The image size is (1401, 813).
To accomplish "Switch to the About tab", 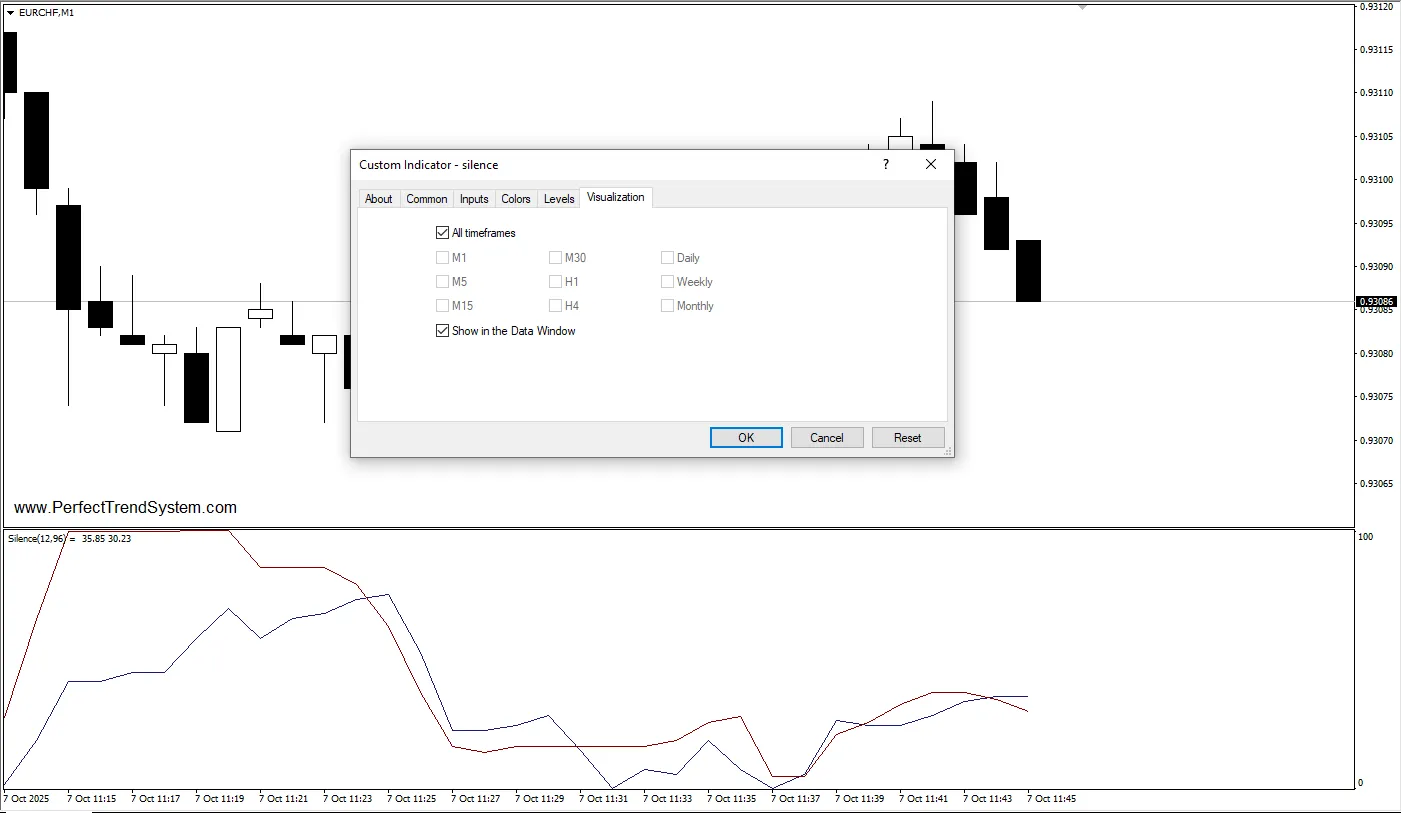I will point(378,199).
